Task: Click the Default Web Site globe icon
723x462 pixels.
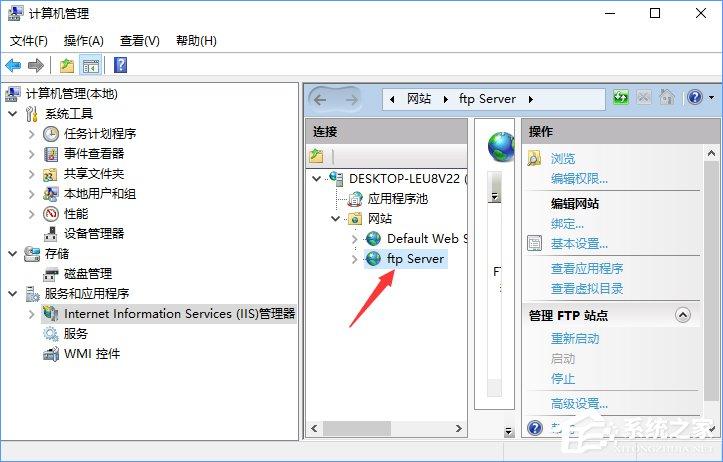Action: point(373,239)
